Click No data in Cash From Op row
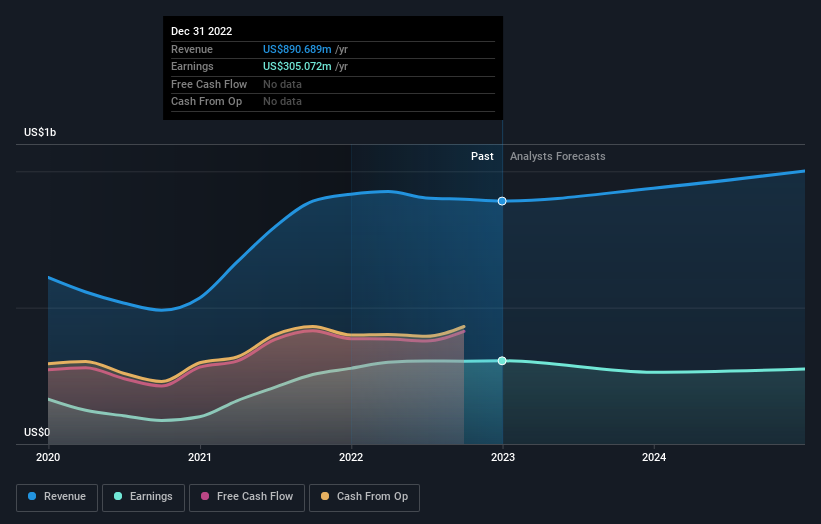Viewport: 821px width, 524px height. pos(282,102)
